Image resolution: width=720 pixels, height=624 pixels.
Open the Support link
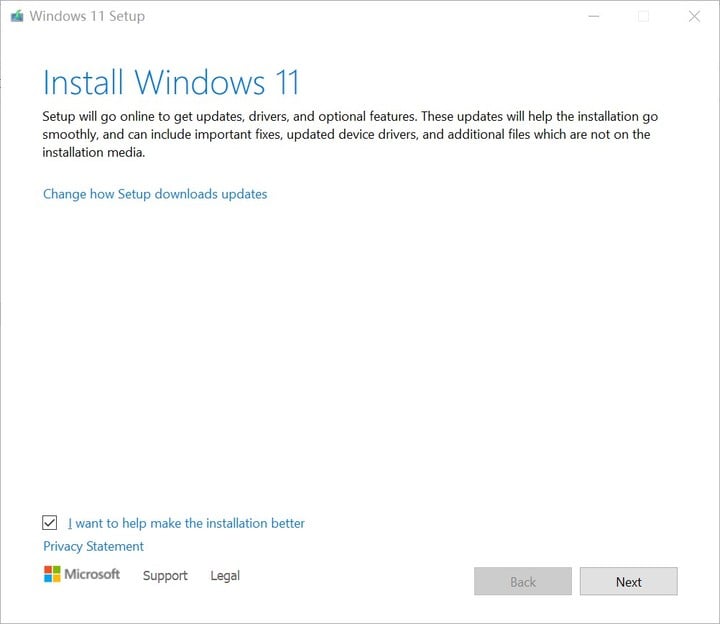click(x=165, y=575)
